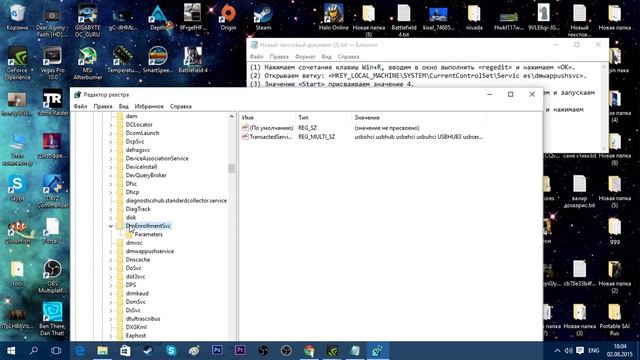Open Vegas Pro 10.0 desktop shortcut
The width and height of the screenshot is (640, 360).
(52, 63)
